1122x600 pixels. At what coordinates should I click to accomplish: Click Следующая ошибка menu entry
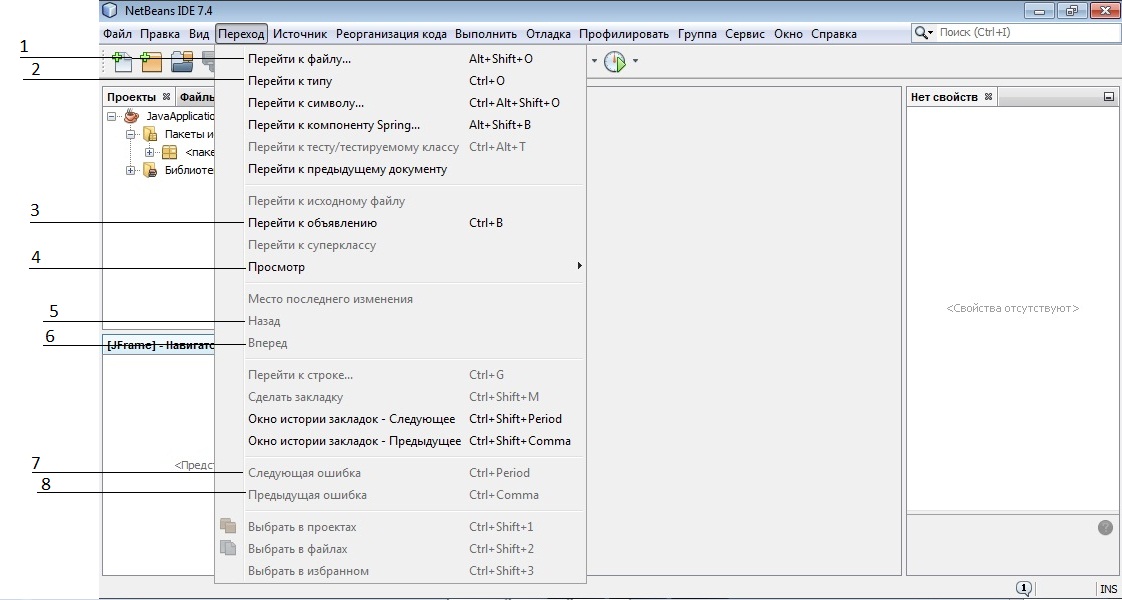coord(400,473)
